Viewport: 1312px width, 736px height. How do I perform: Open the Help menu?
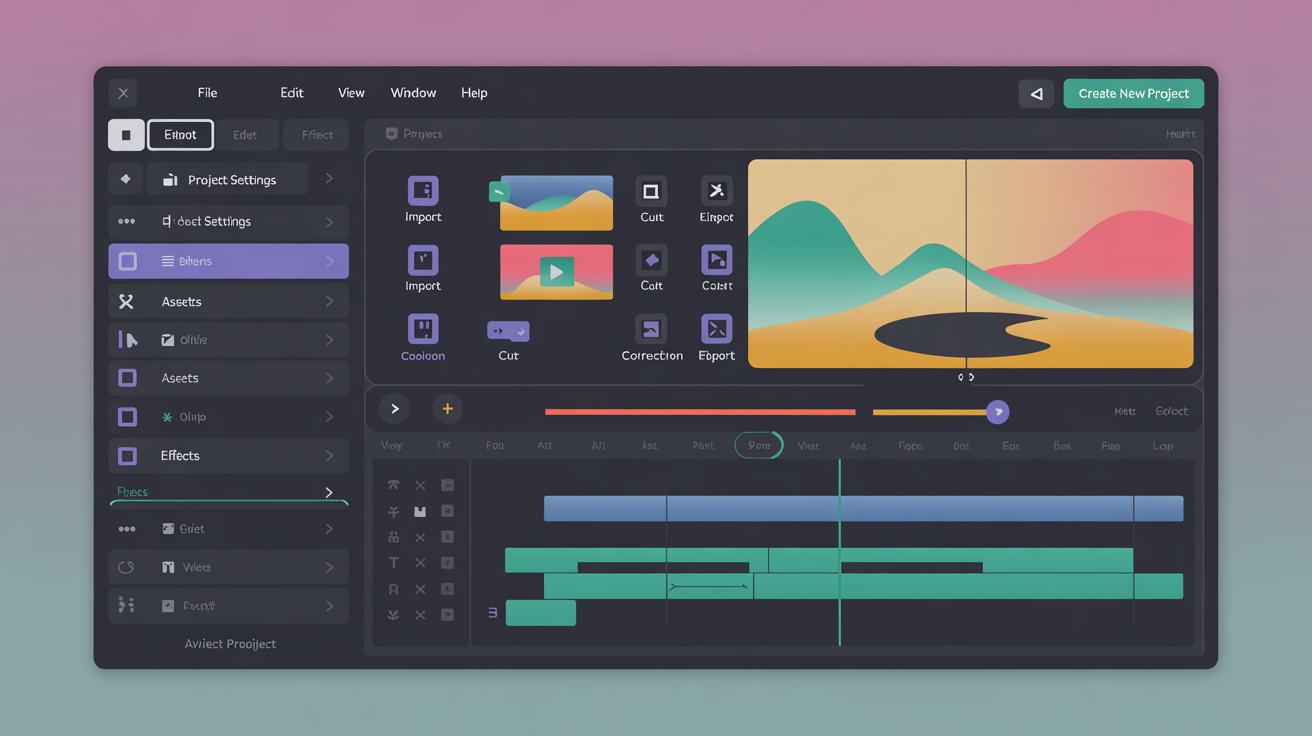[474, 93]
